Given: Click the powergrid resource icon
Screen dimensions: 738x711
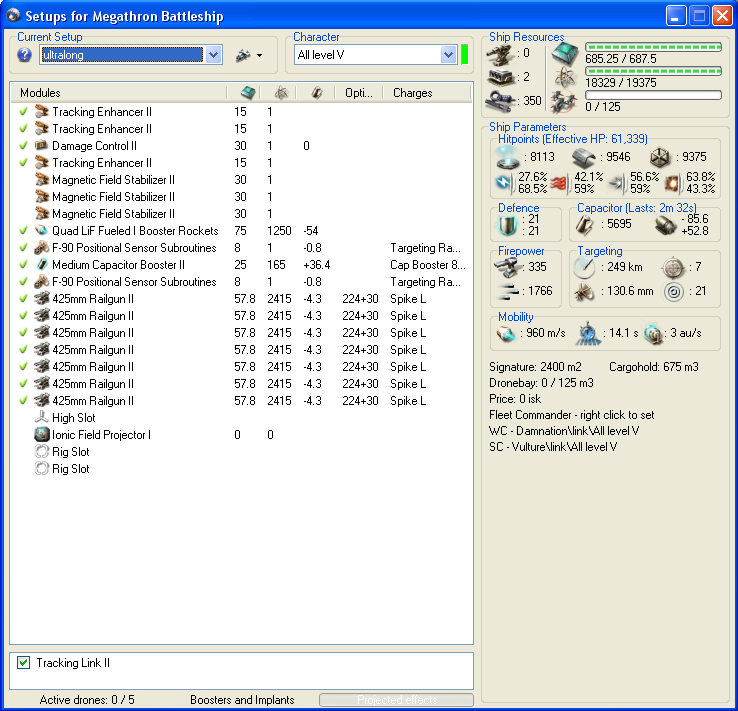Looking at the screenshot, I should tap(564, 77).
